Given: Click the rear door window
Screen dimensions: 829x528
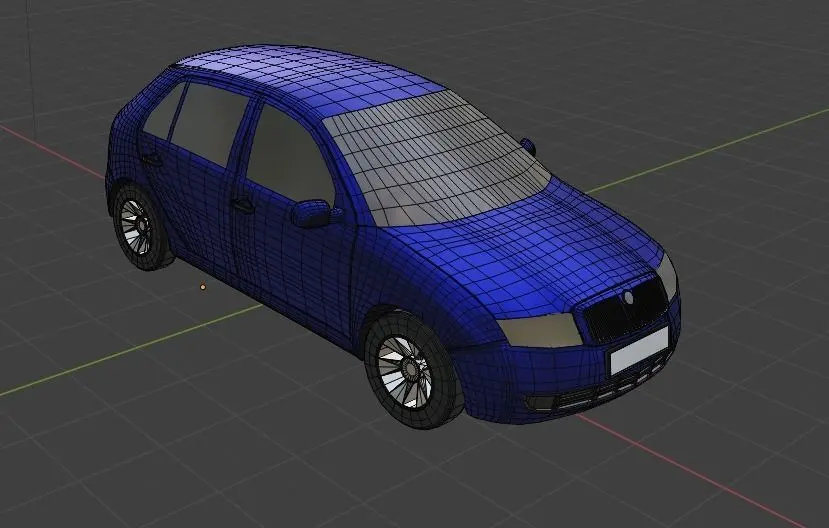Looking at the screenshot, I should (209, 124).
